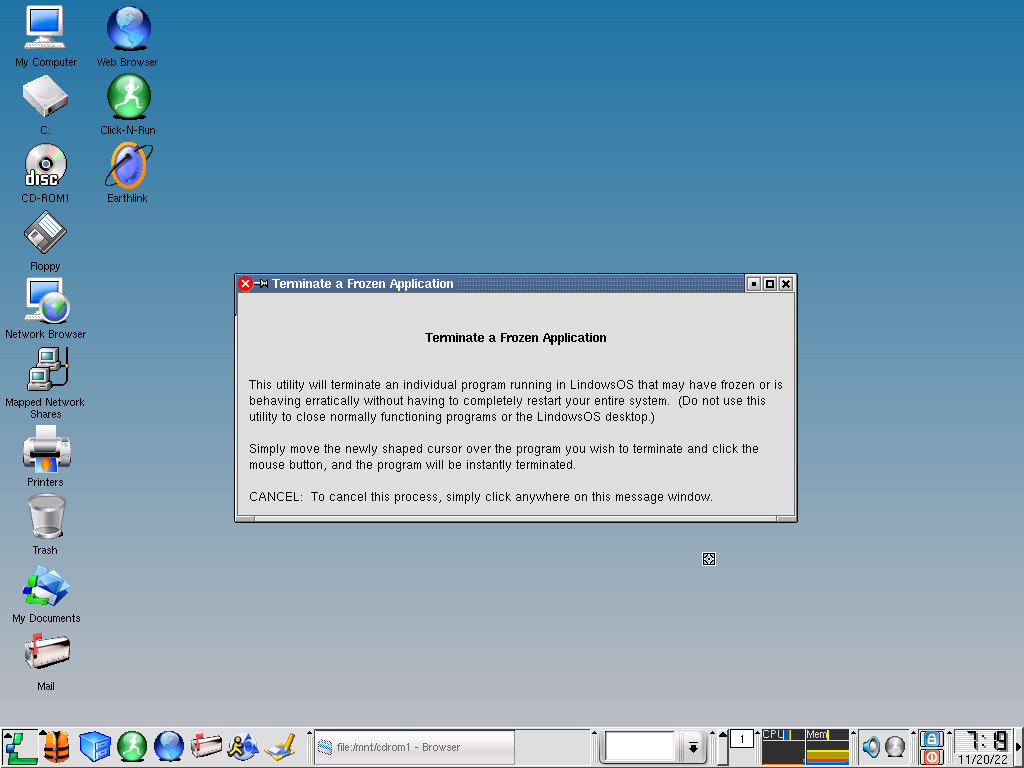Image resolution: width=1024 pixels, height=768 pixels.
Task: Switch to file:/mnt/cdrom1 Browser task
Action: point(415,747)
